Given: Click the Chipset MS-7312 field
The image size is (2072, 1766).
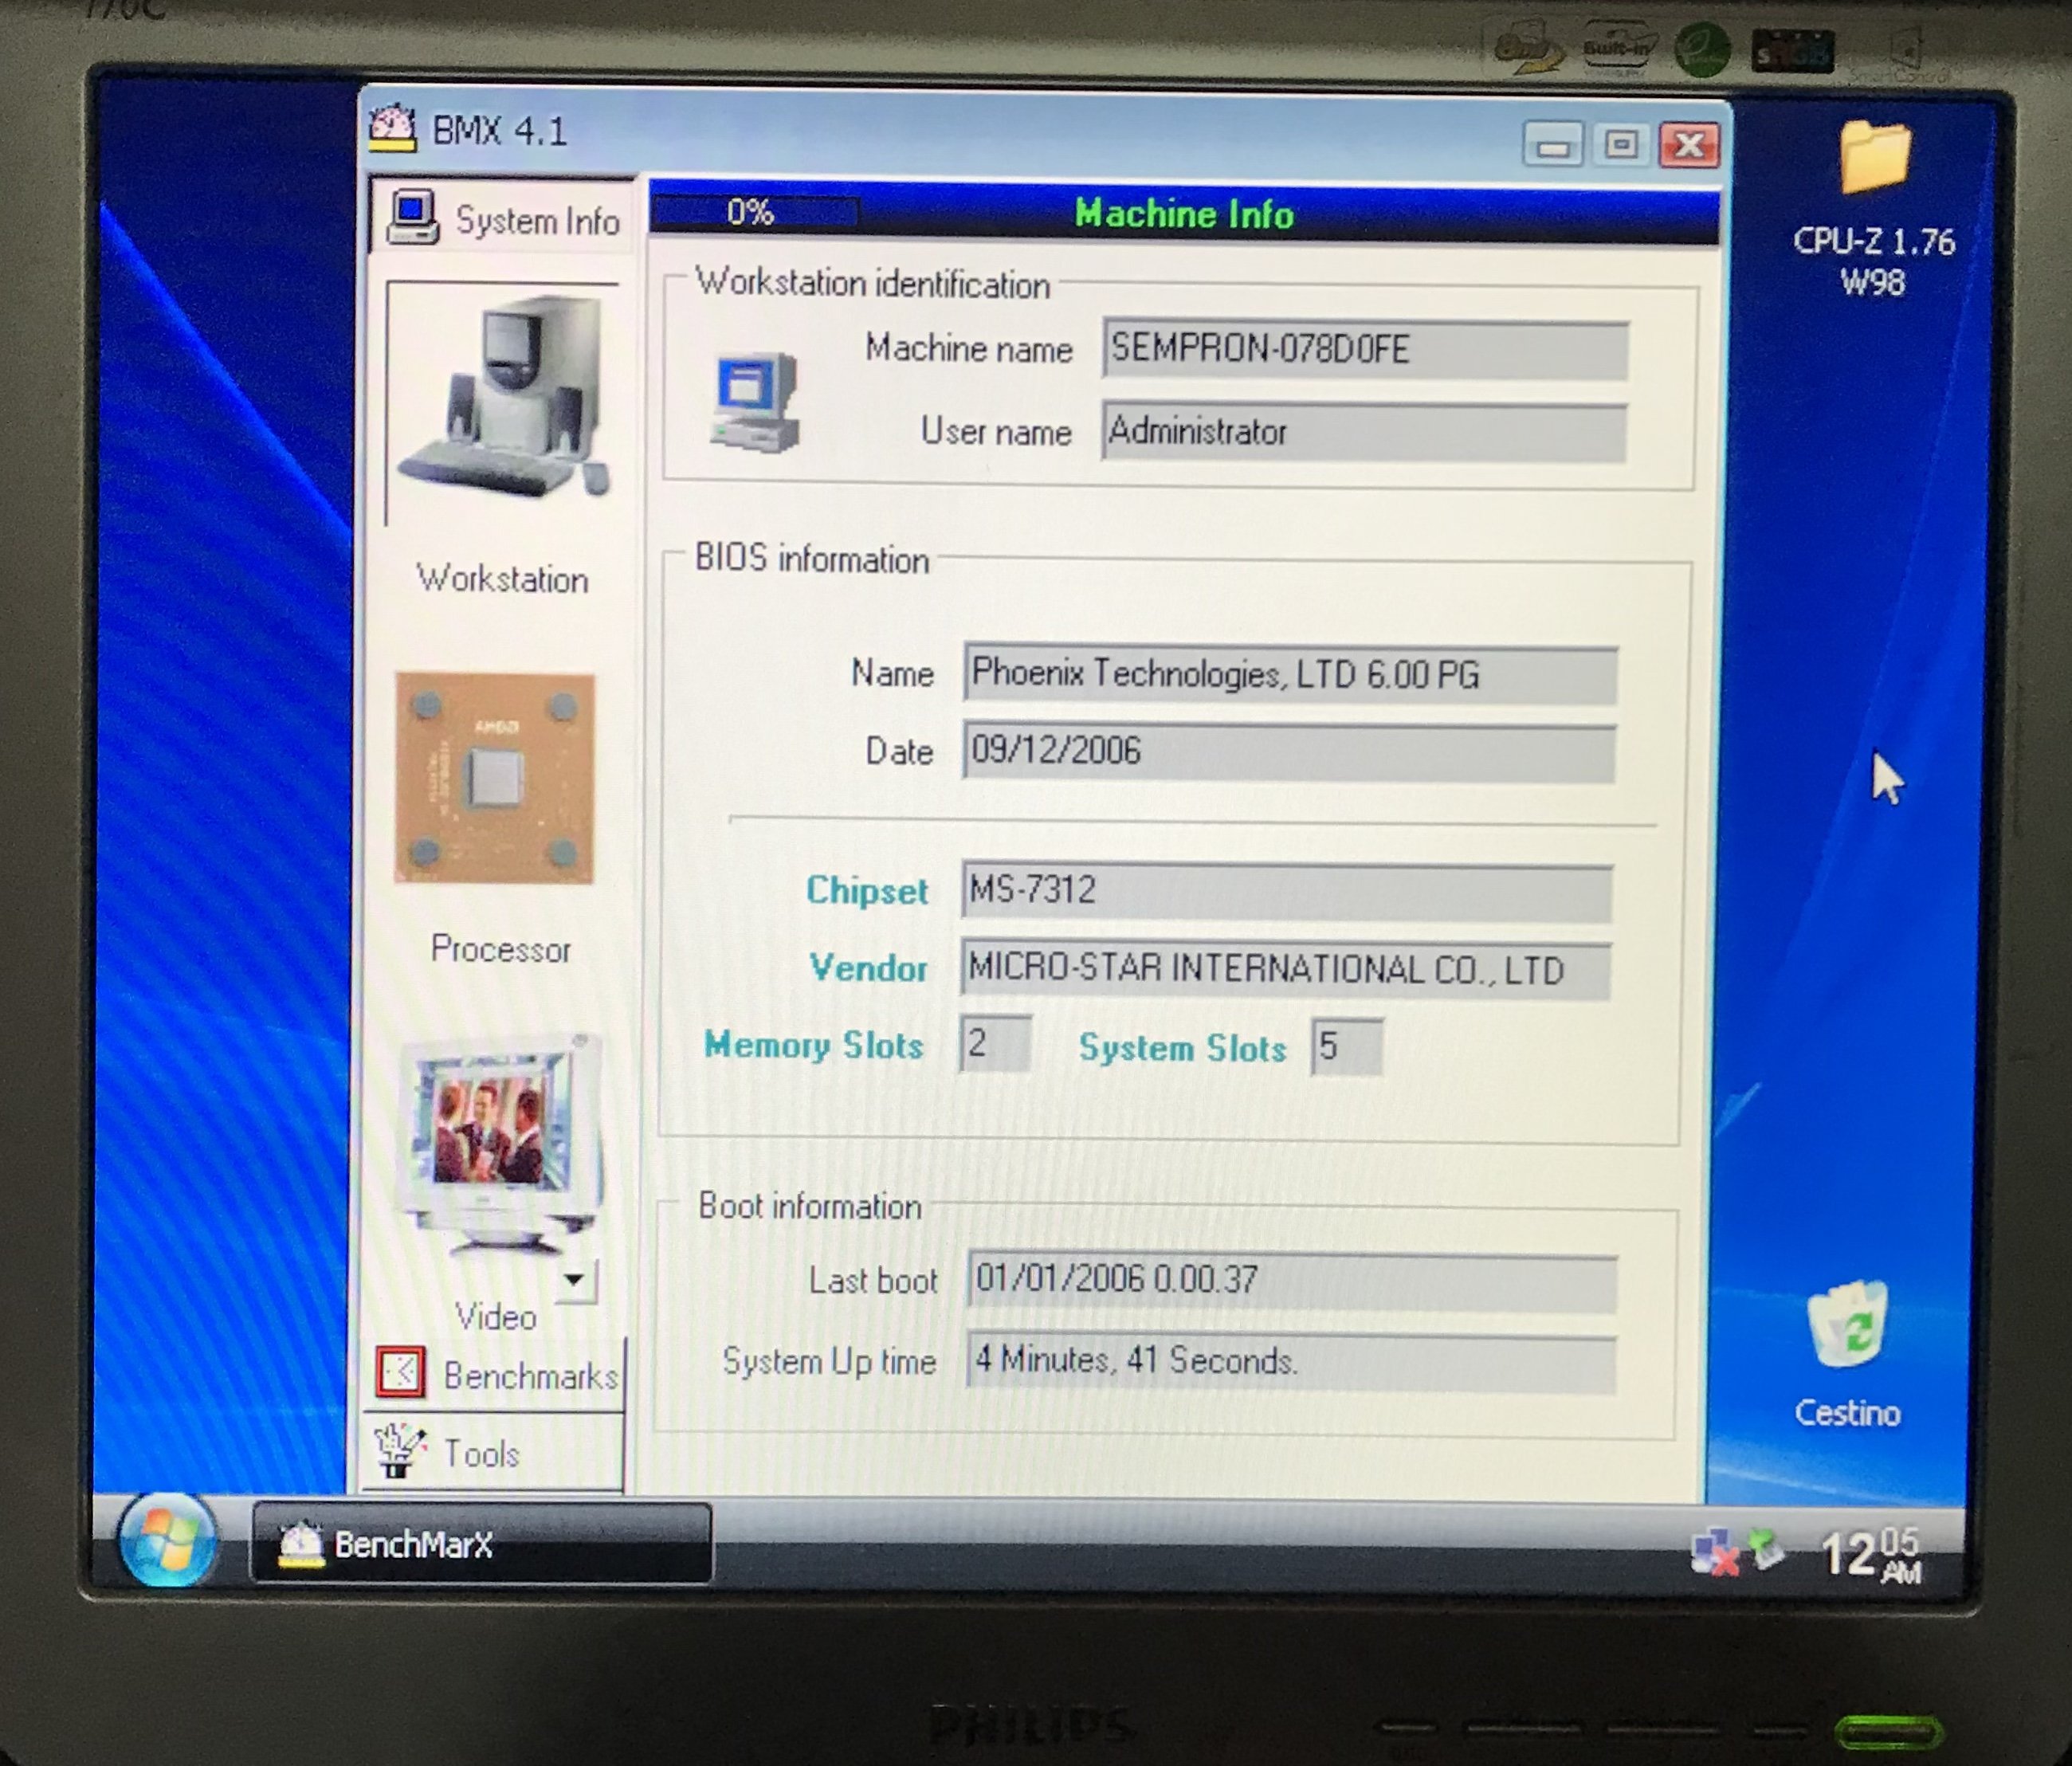Looking at the screenshot, I should pos(1285,890).
